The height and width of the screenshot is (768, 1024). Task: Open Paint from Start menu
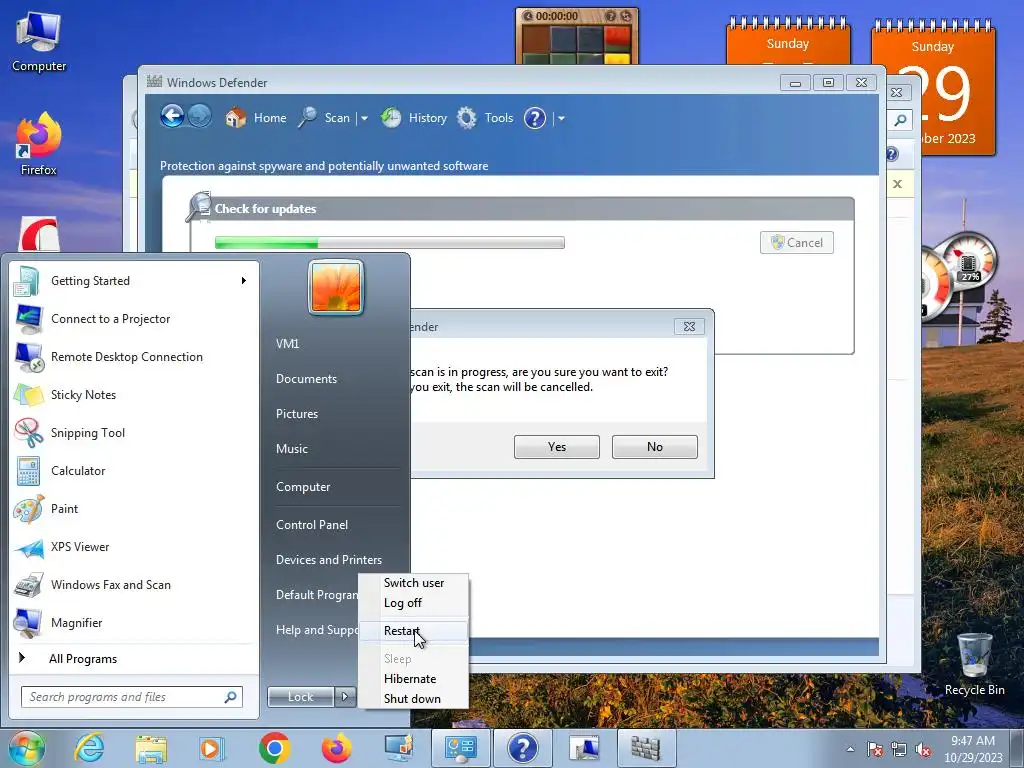coord(133,509)
